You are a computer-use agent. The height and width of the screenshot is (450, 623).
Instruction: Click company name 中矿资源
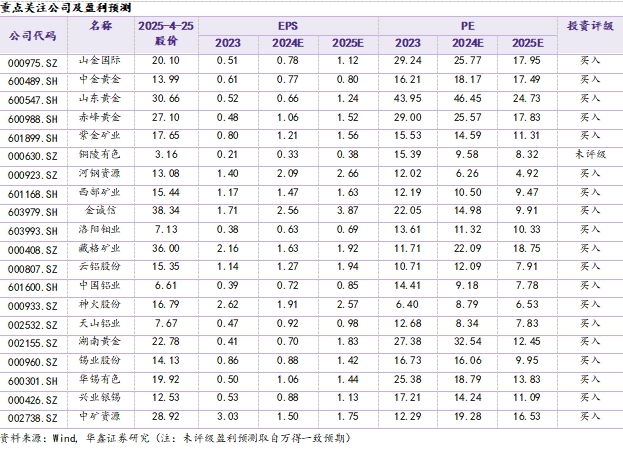point(100,416)
